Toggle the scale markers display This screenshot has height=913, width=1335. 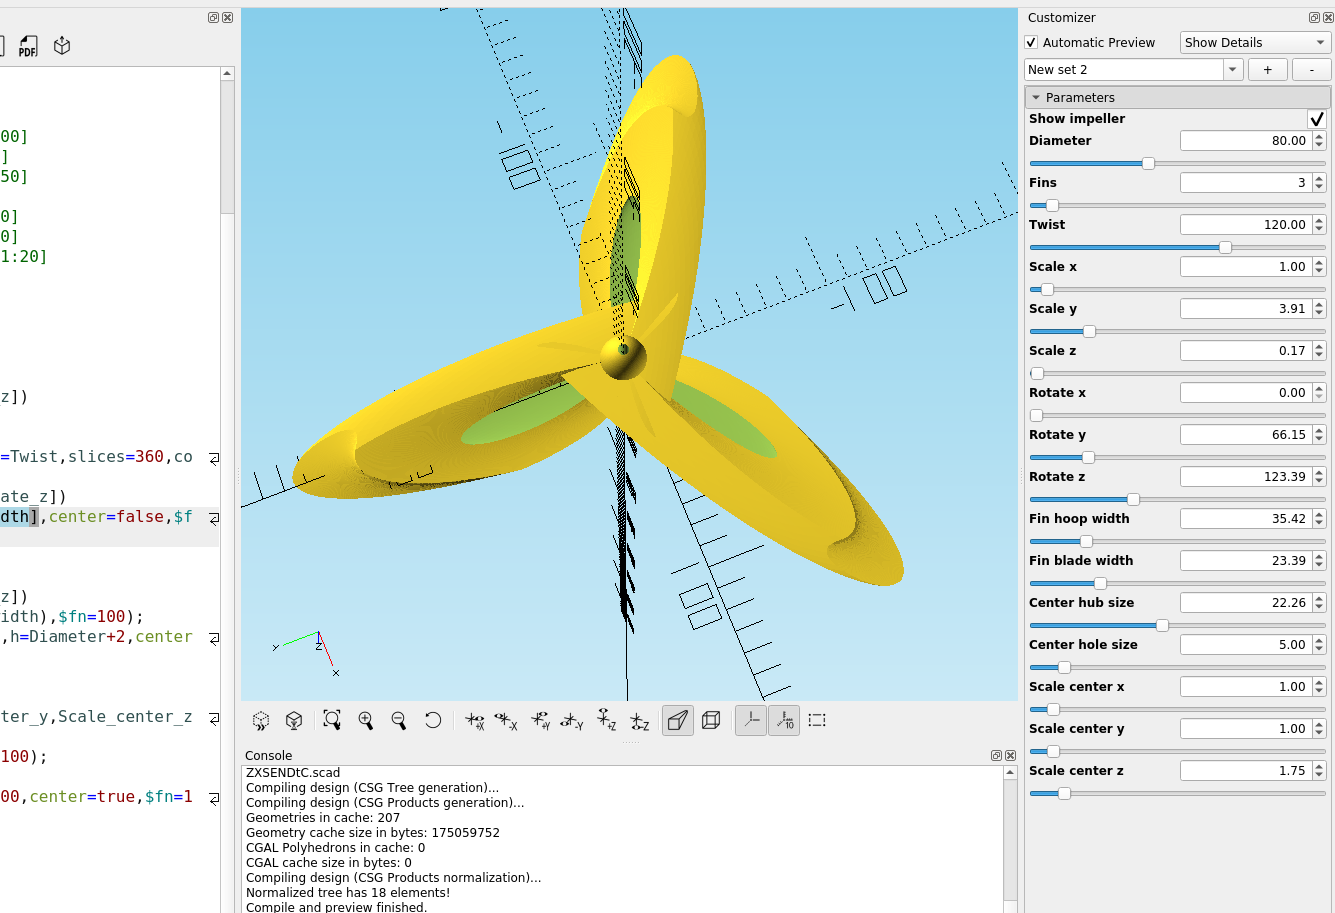[784, 721]
